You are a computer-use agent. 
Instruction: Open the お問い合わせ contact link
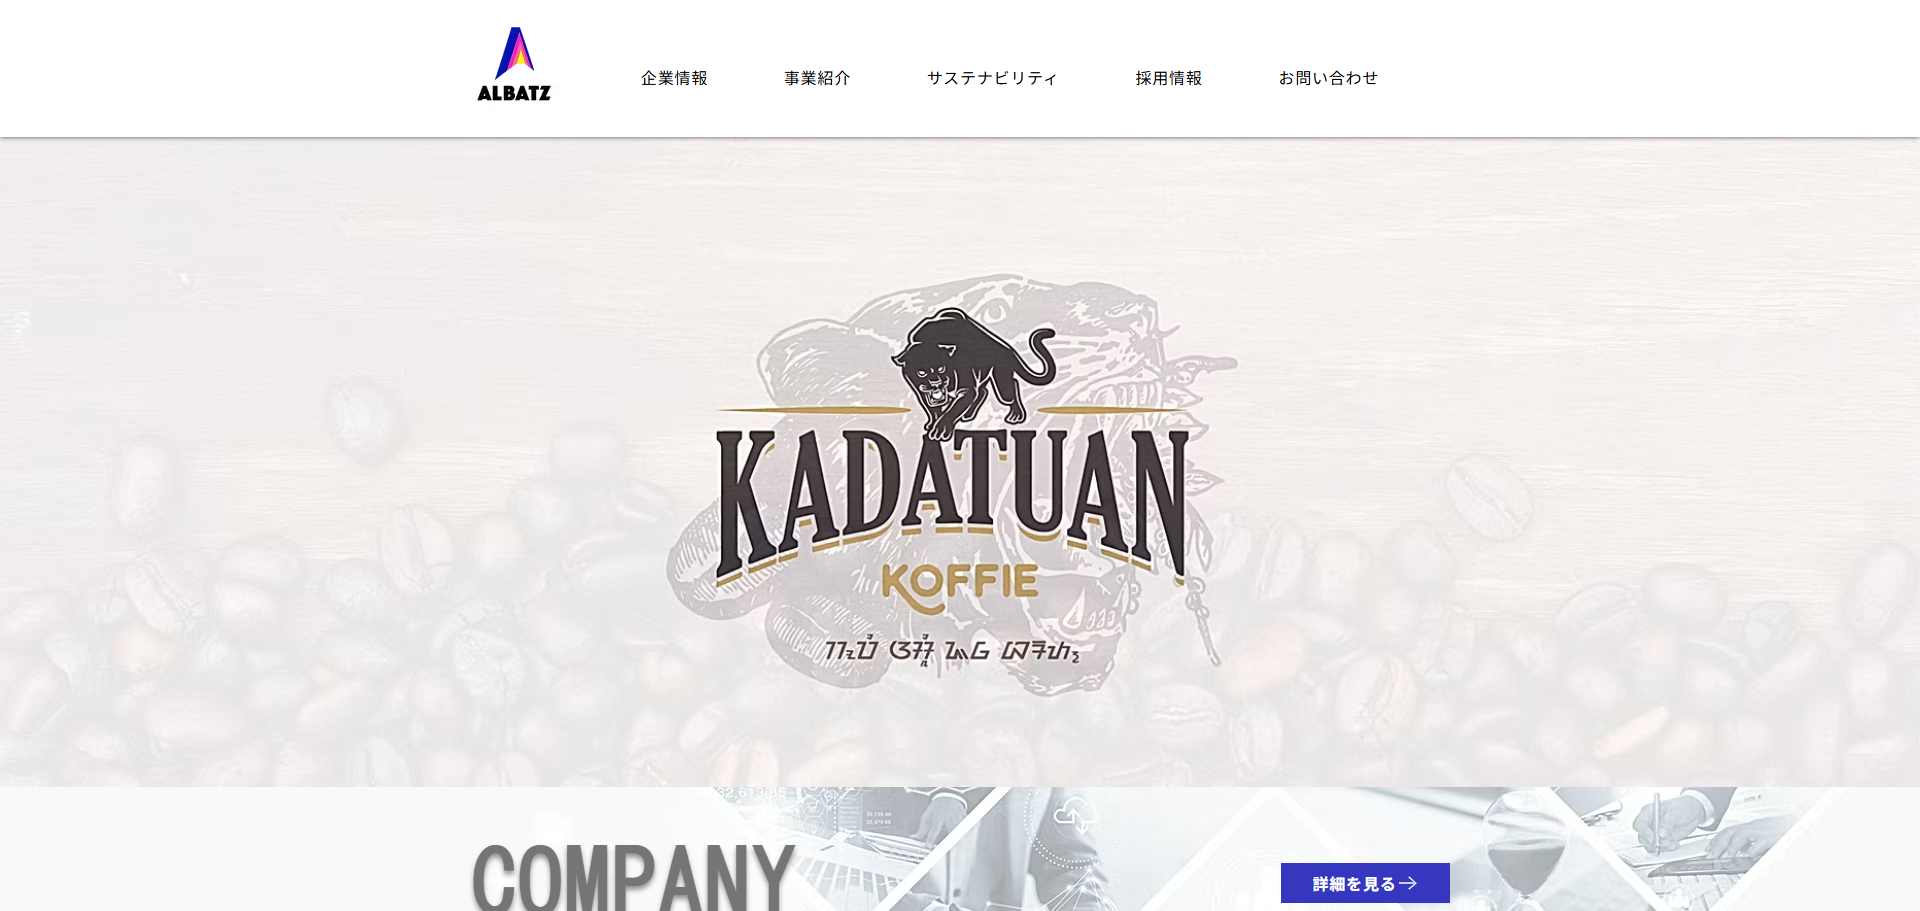click(1328, 78)
